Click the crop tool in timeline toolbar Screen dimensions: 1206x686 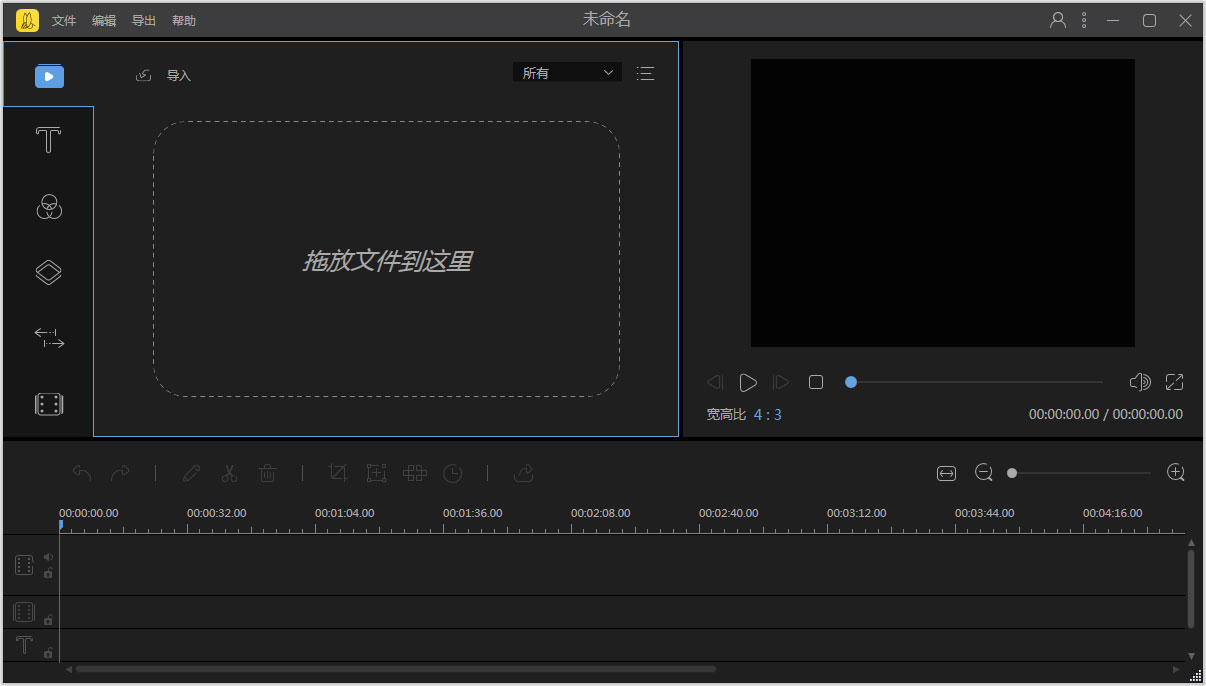tap(338, 473)
